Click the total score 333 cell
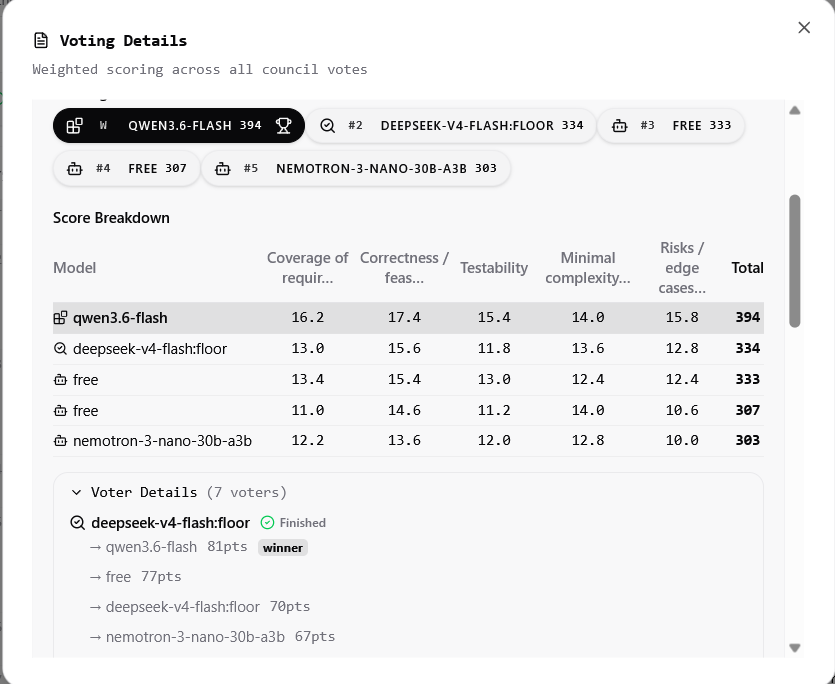Viewport: 835px width, 684px height. (747, 379)
